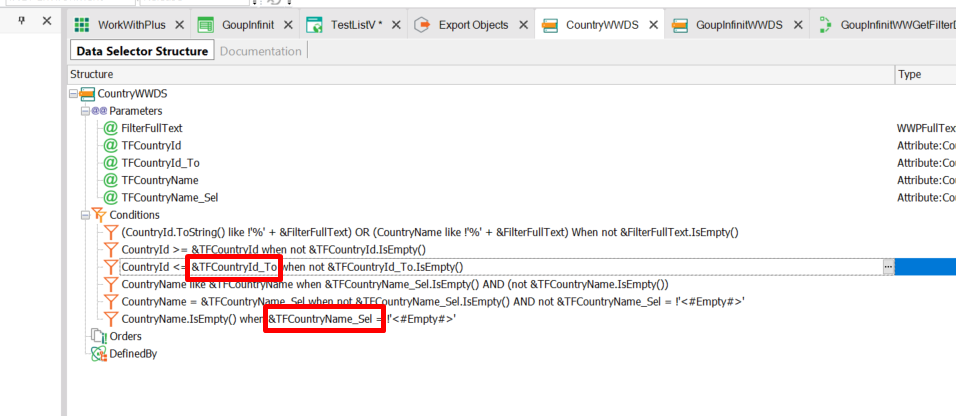Click the @ icon beside TFCountryId
956x416 pixels.
click(x=110, y=146)
